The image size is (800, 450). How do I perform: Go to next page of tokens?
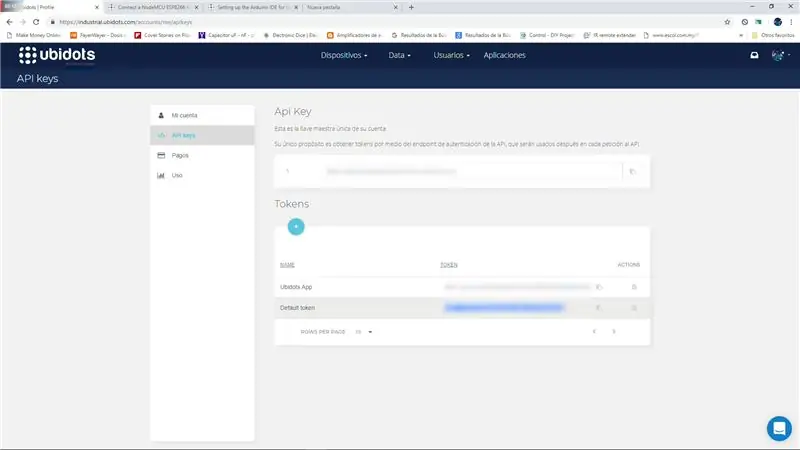(614, 332)
